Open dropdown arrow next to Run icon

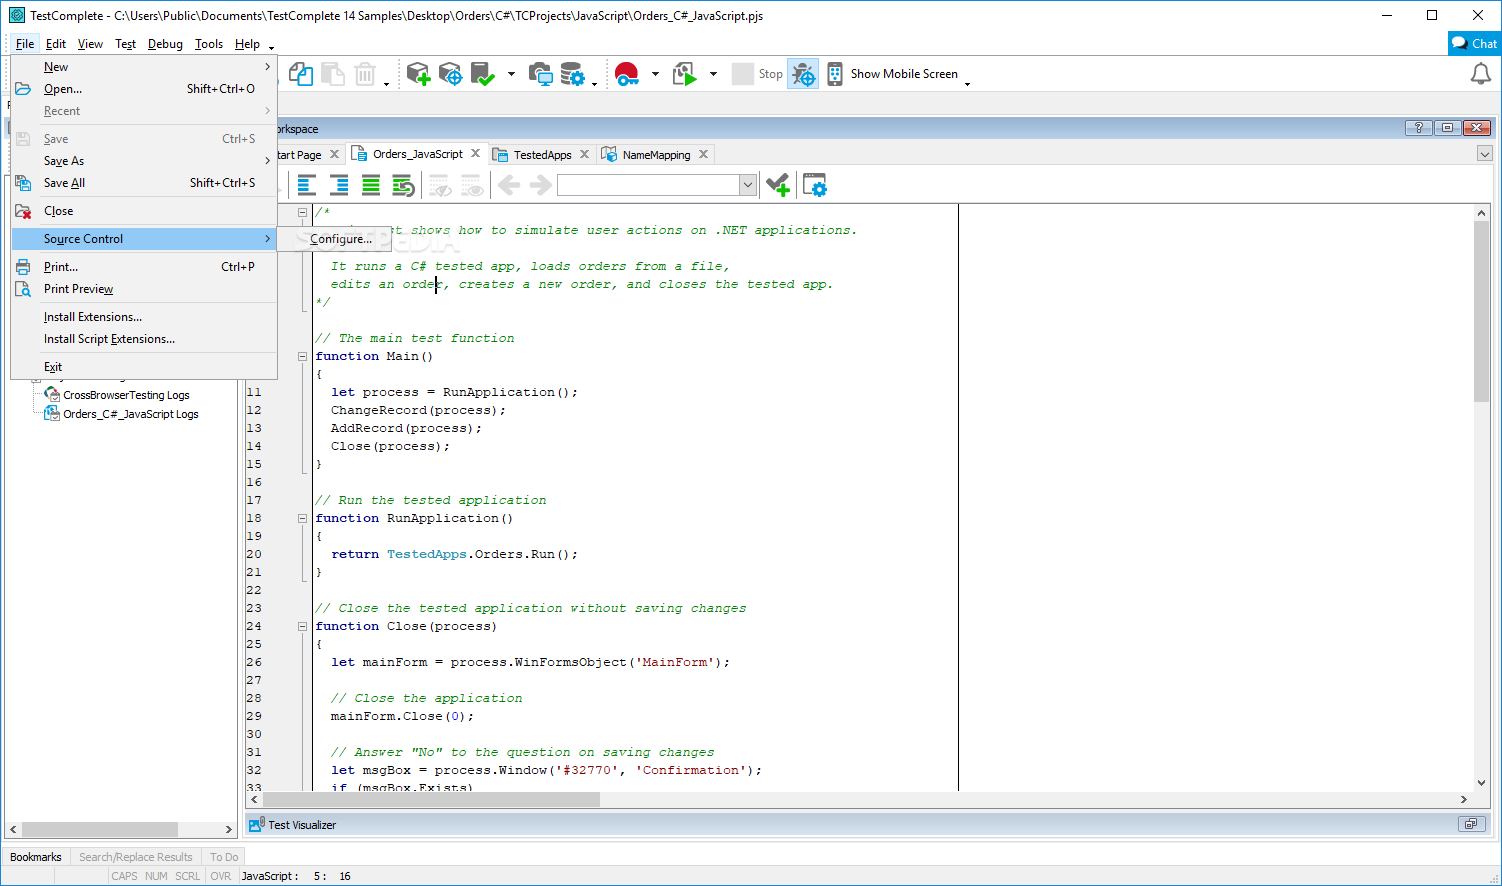(x=713, y=74)
